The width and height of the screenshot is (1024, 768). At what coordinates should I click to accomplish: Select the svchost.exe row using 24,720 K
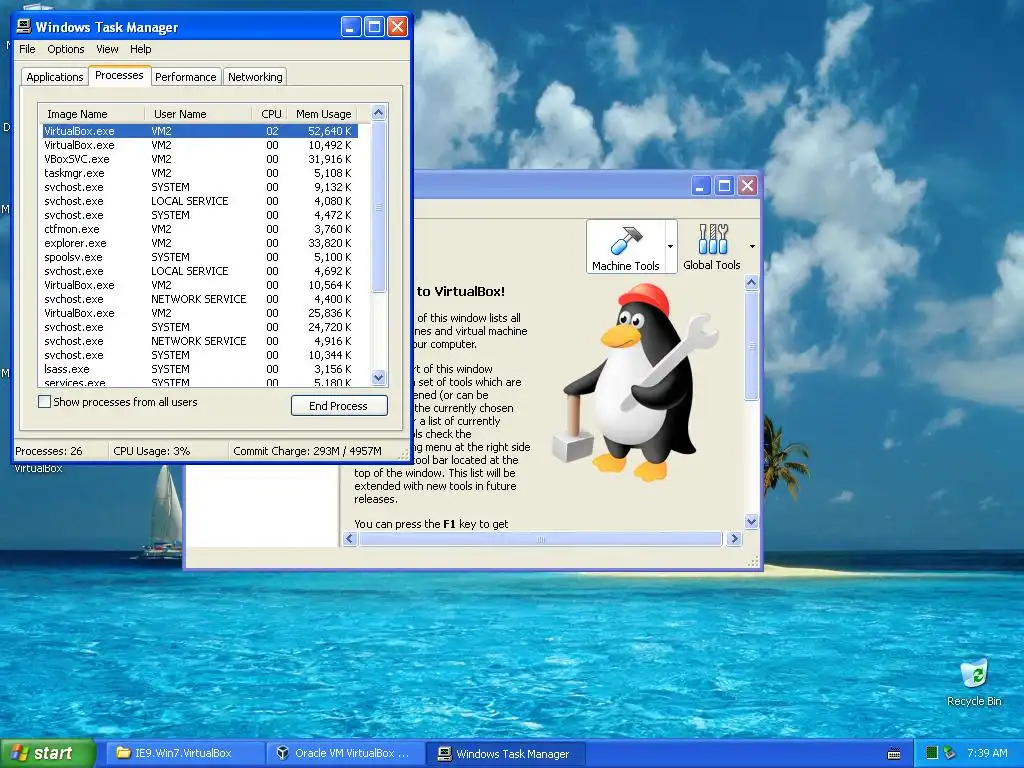pos(200,327)
